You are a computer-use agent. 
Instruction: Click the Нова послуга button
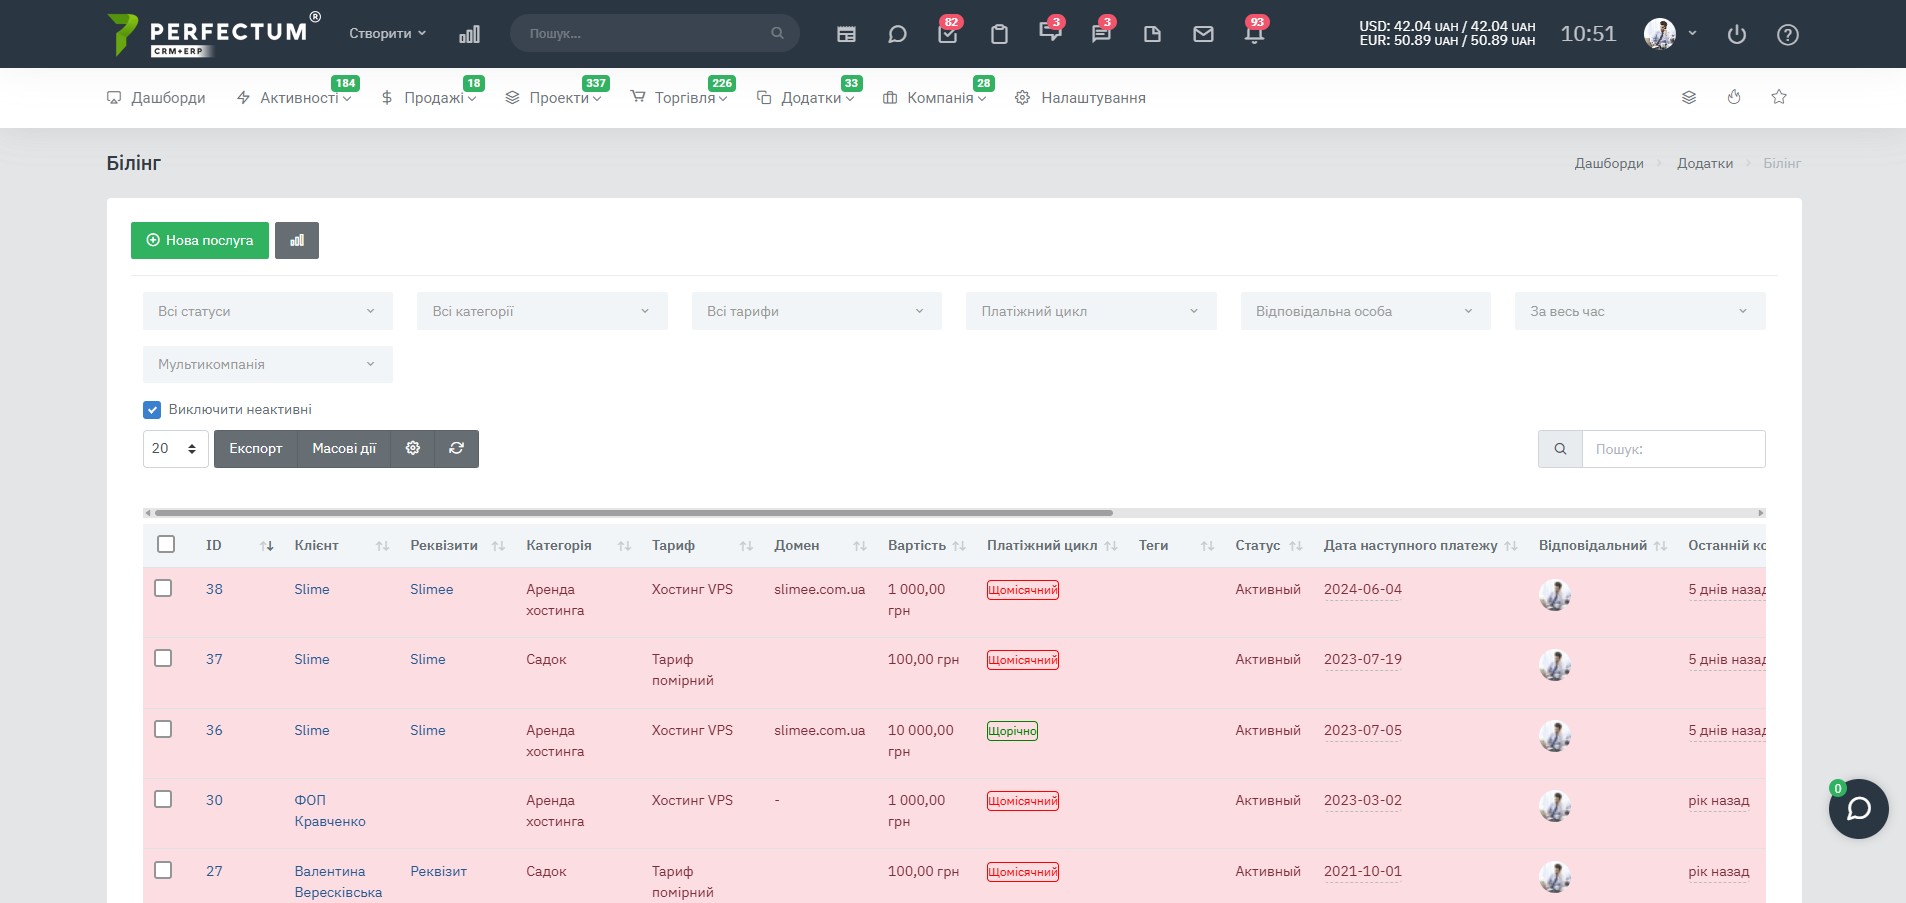coord(200,240)
